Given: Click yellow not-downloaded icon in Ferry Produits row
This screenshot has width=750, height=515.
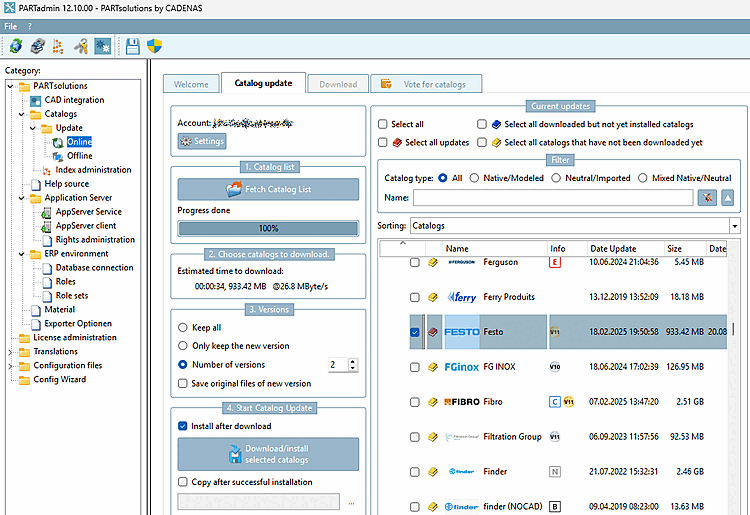Looking at the screenshot, I should point(433,297).
